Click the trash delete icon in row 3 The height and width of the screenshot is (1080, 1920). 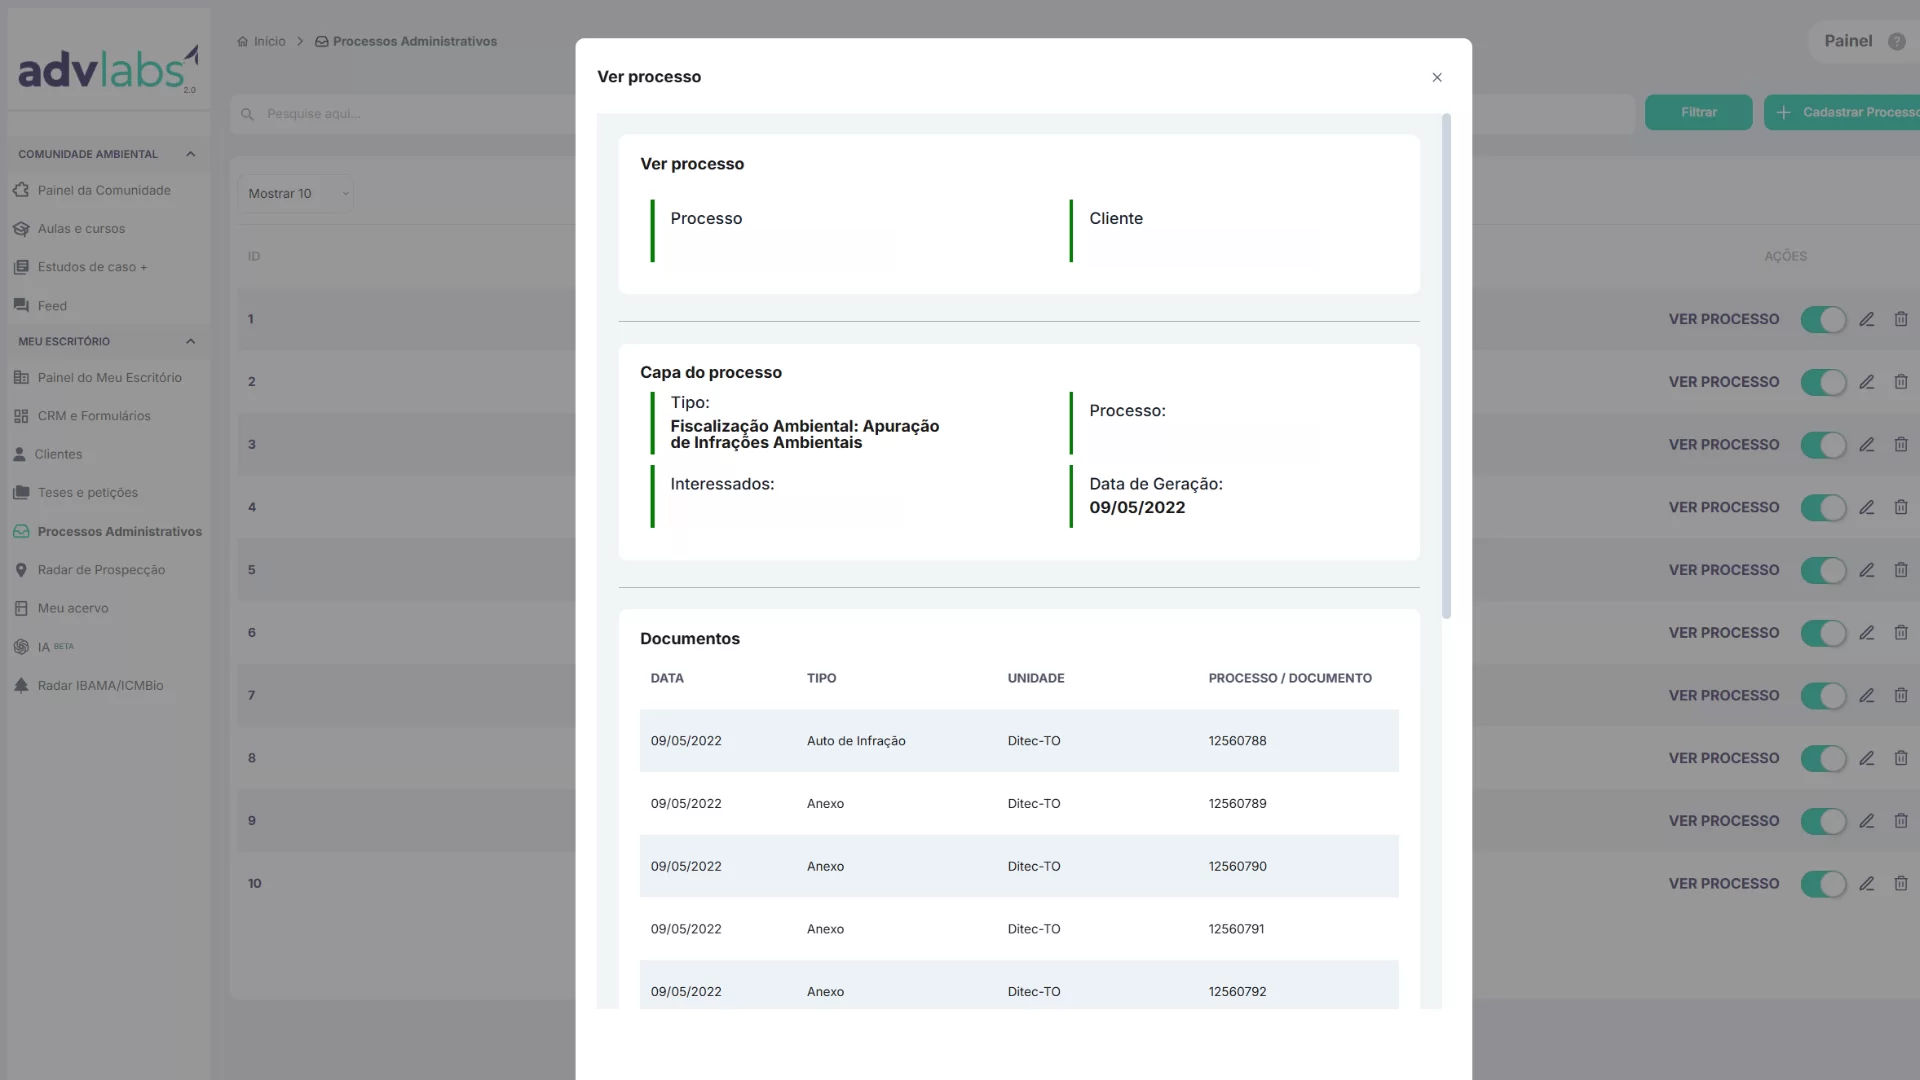pyautogui.click(x=1900, y=444)
